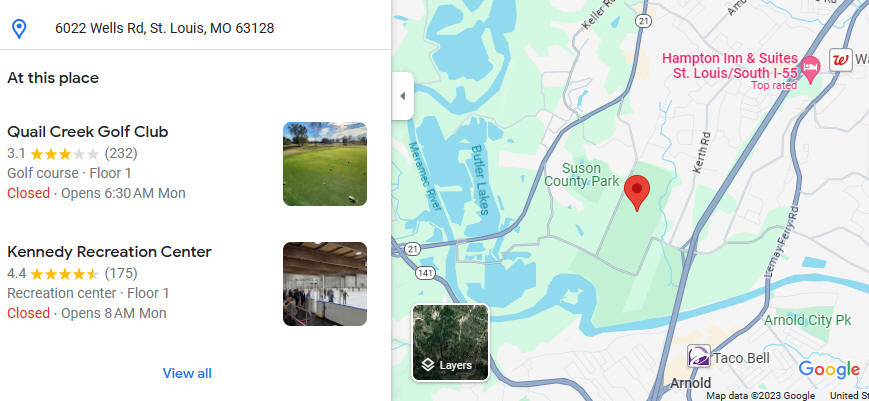Open the Hampton Inn hotel pin icon
This screenshot has width=869, height=401.
click(x=811, y=69)
